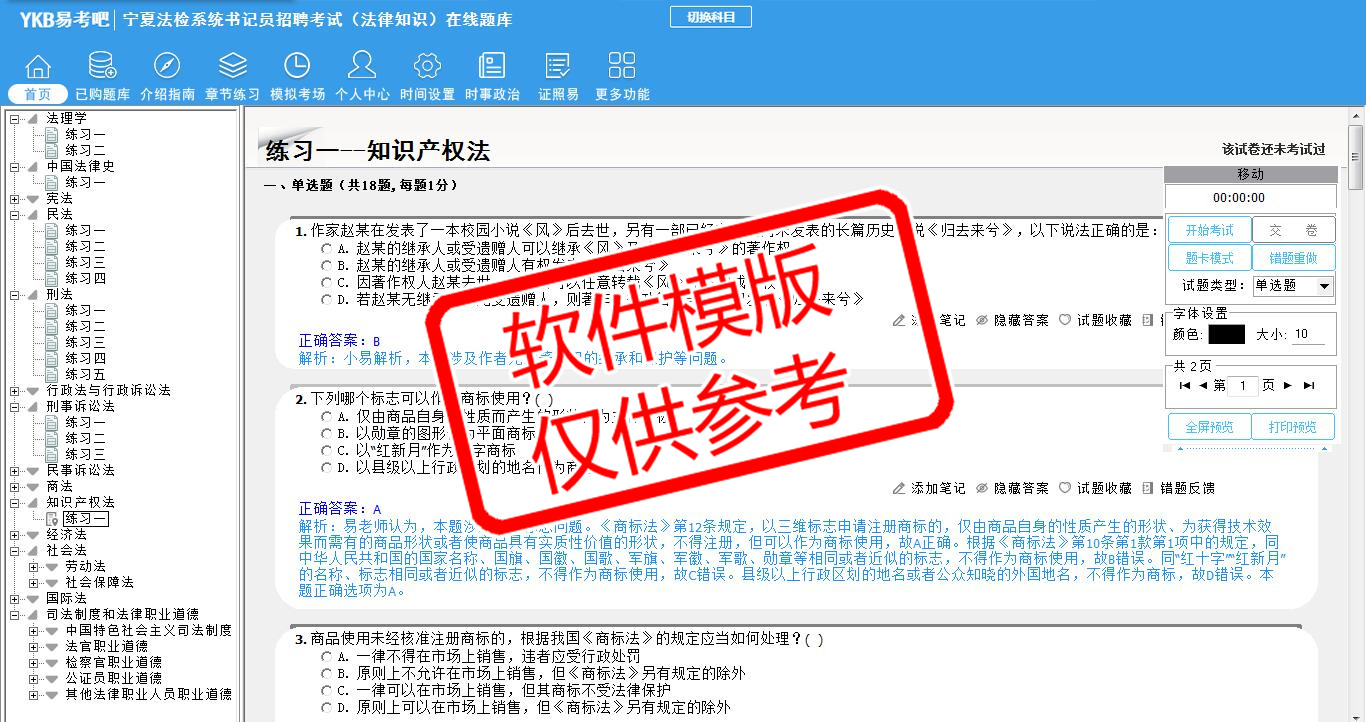Select 练习四 under 民法
This screenshot has width=1366, height=722.
pos(85,279)
